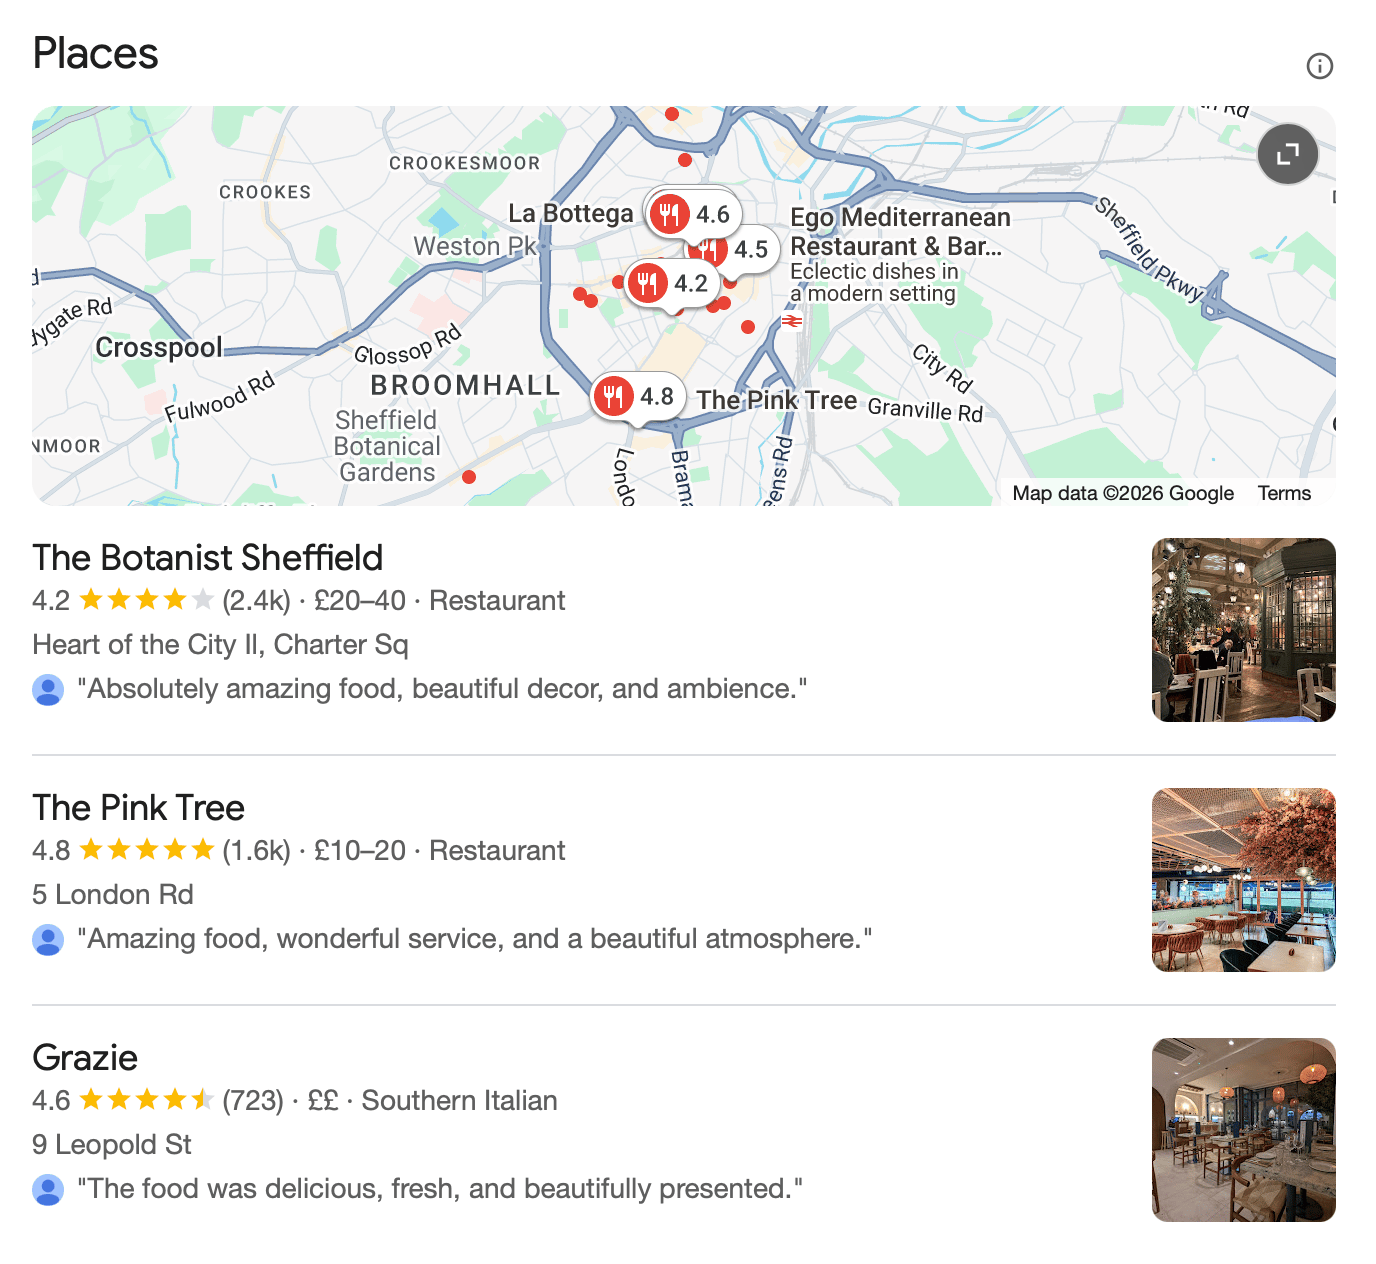Viewport: 1376px width, 1264px height.
Task: Click reviewer avatar under The Pink Tree
Action: [x=48, y=939]
